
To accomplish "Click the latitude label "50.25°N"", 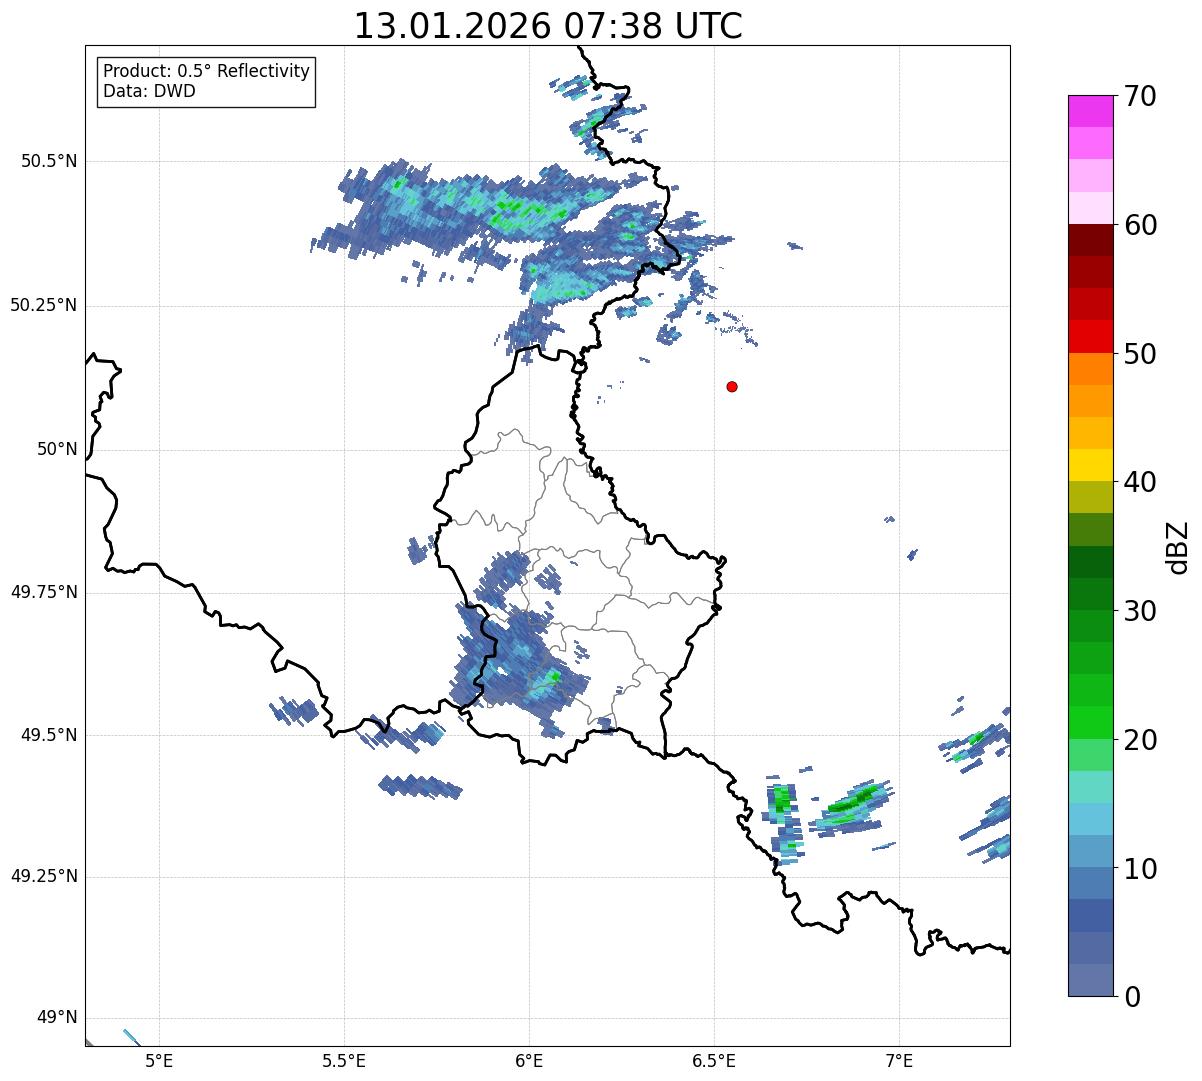I will pos(44,305).
